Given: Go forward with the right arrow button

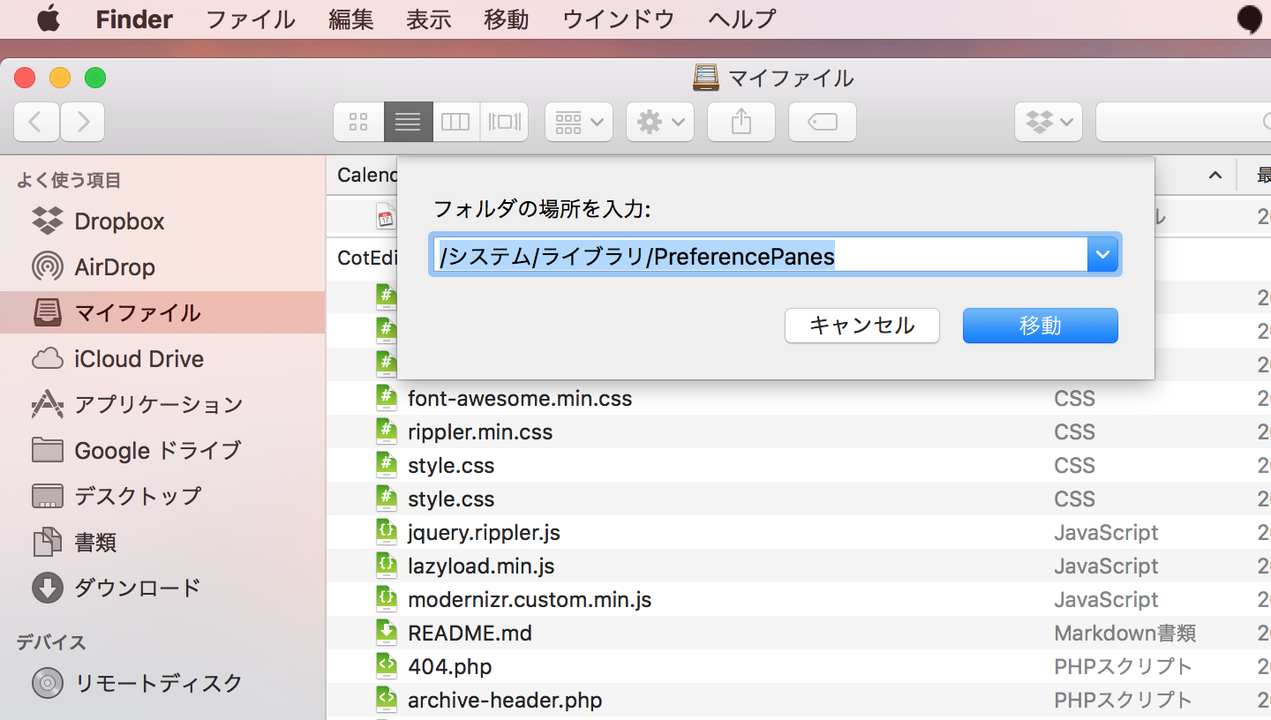Looking at the screenshot, I should click(83, 122).
